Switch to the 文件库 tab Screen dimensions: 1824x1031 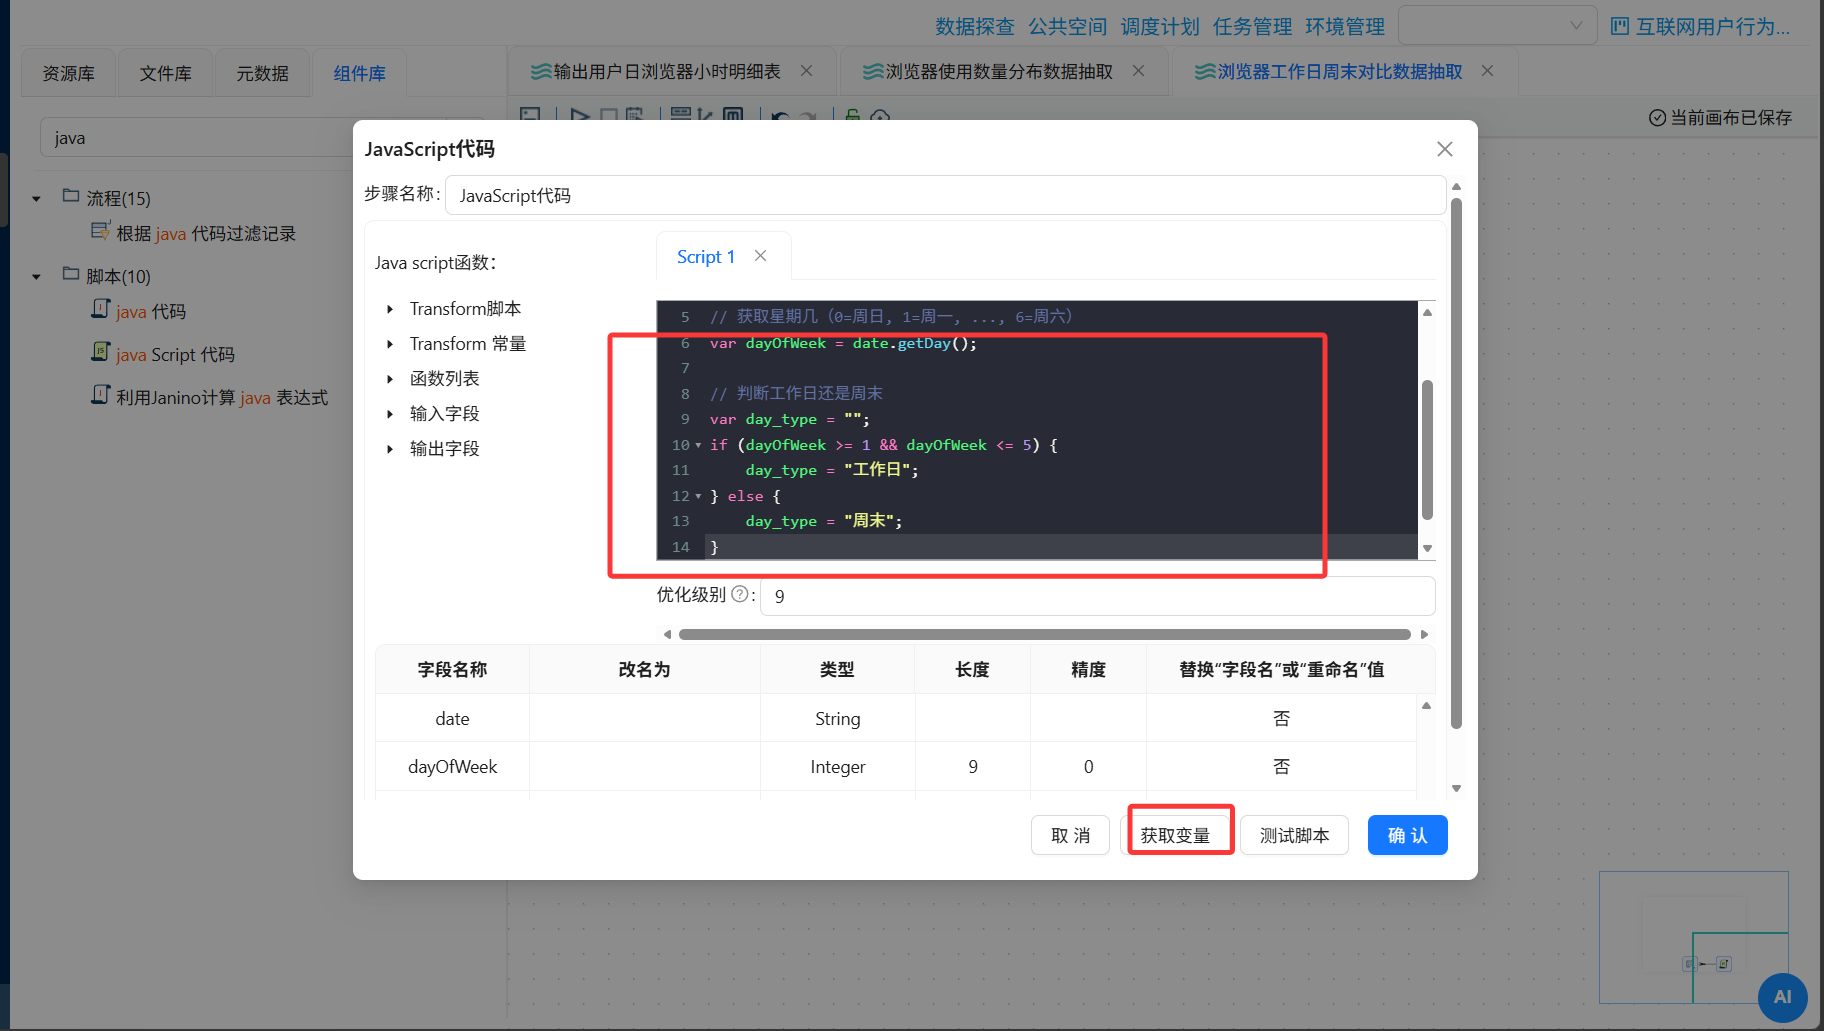coord(165,73)
